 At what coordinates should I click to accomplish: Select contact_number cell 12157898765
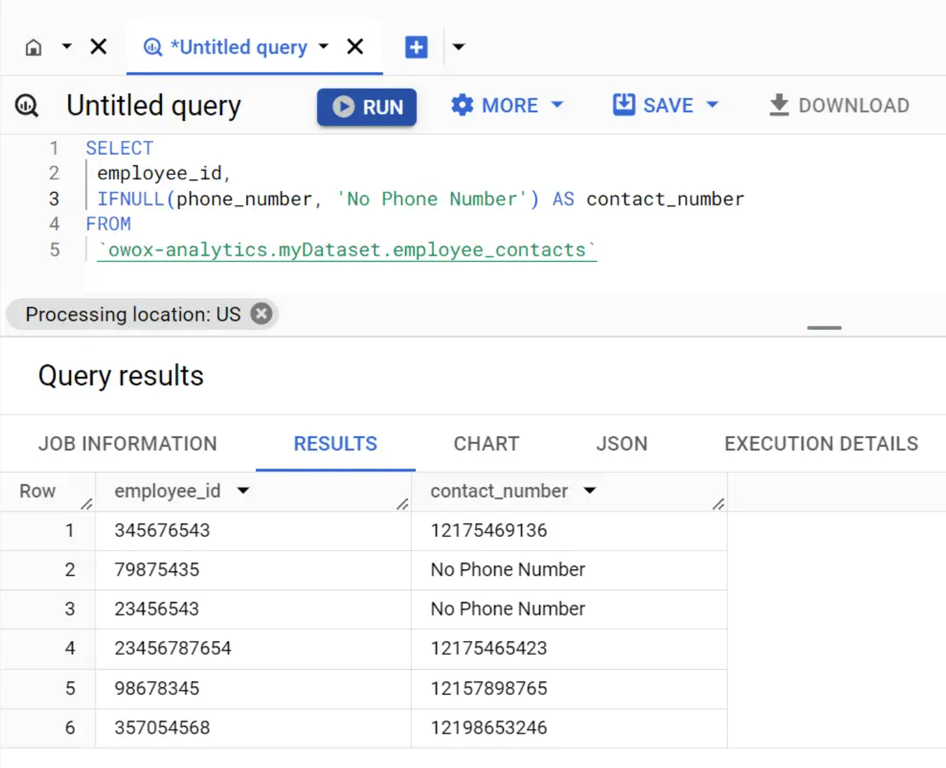click(569, 688)
